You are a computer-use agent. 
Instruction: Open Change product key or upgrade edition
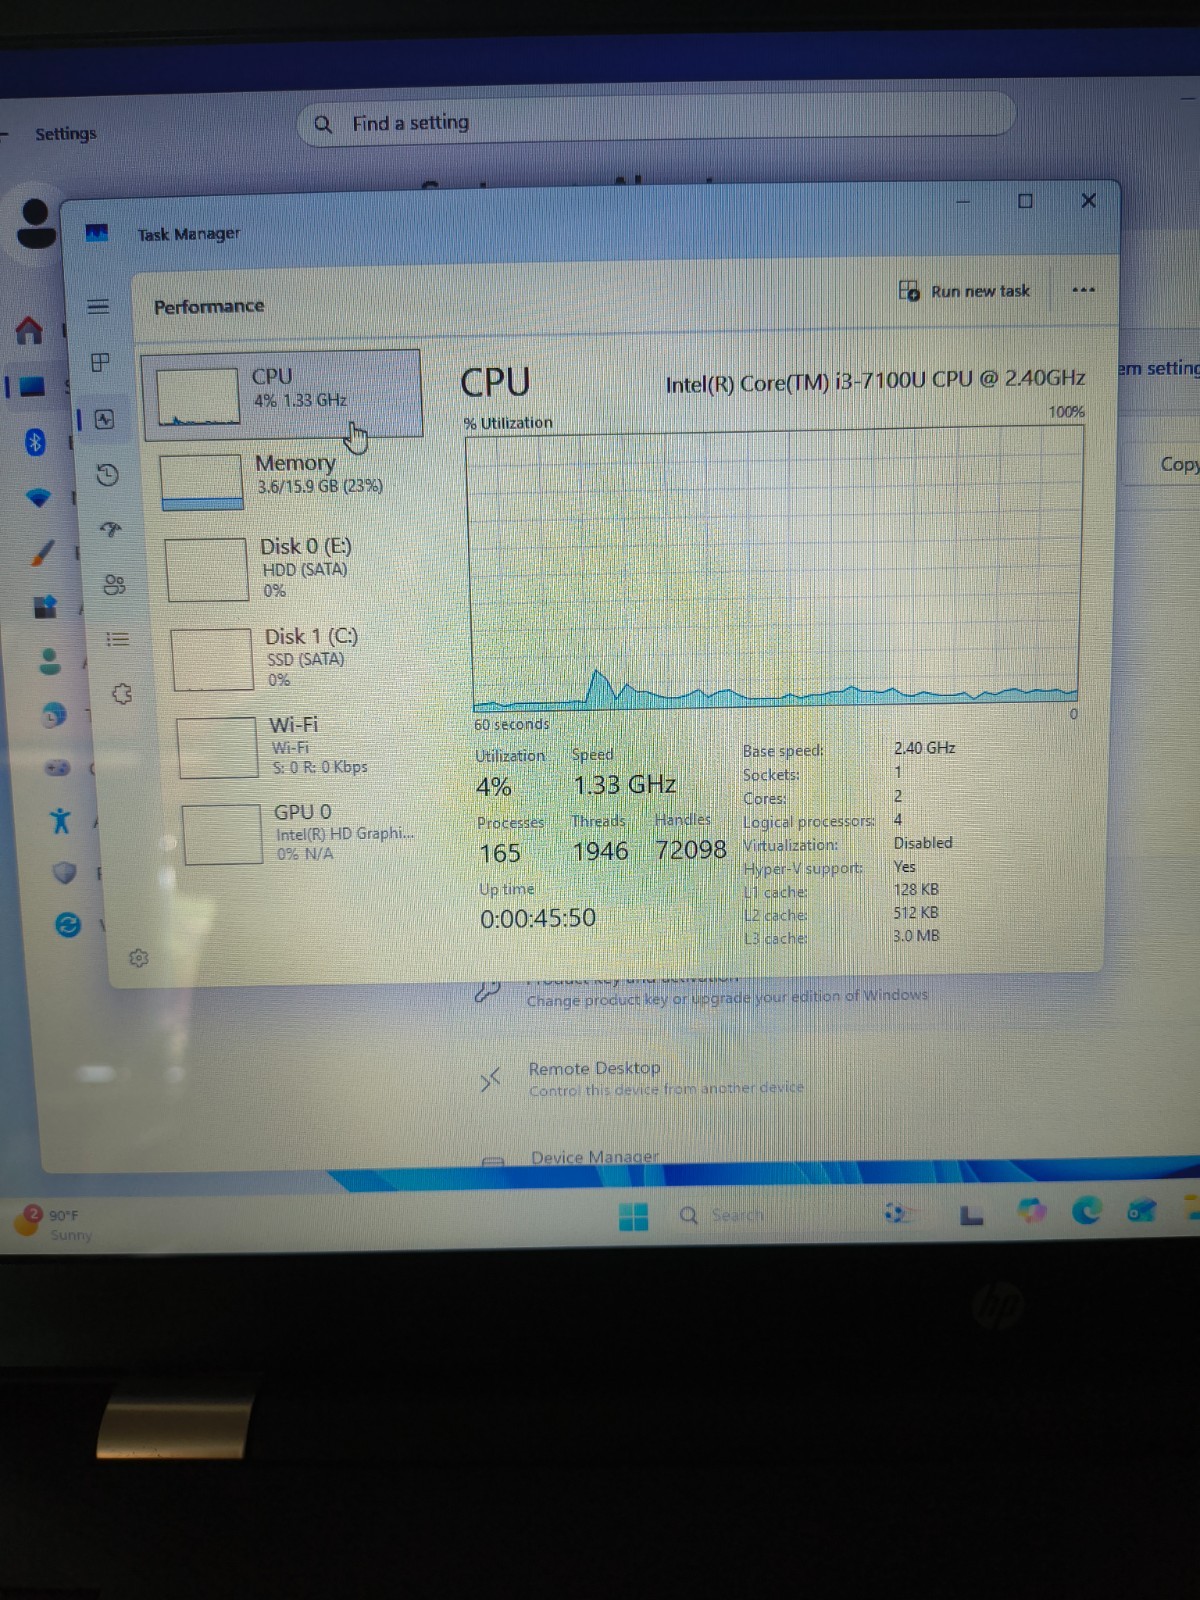(727, 997)
